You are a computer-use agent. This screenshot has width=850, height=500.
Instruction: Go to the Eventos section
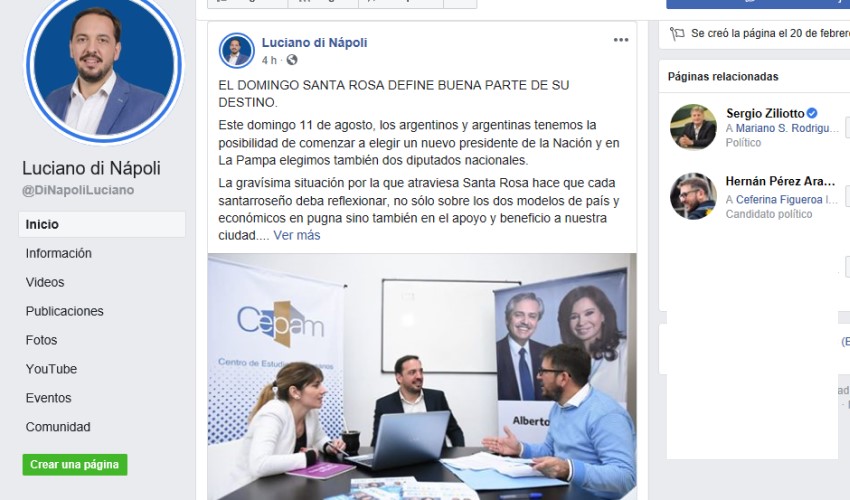48,398
